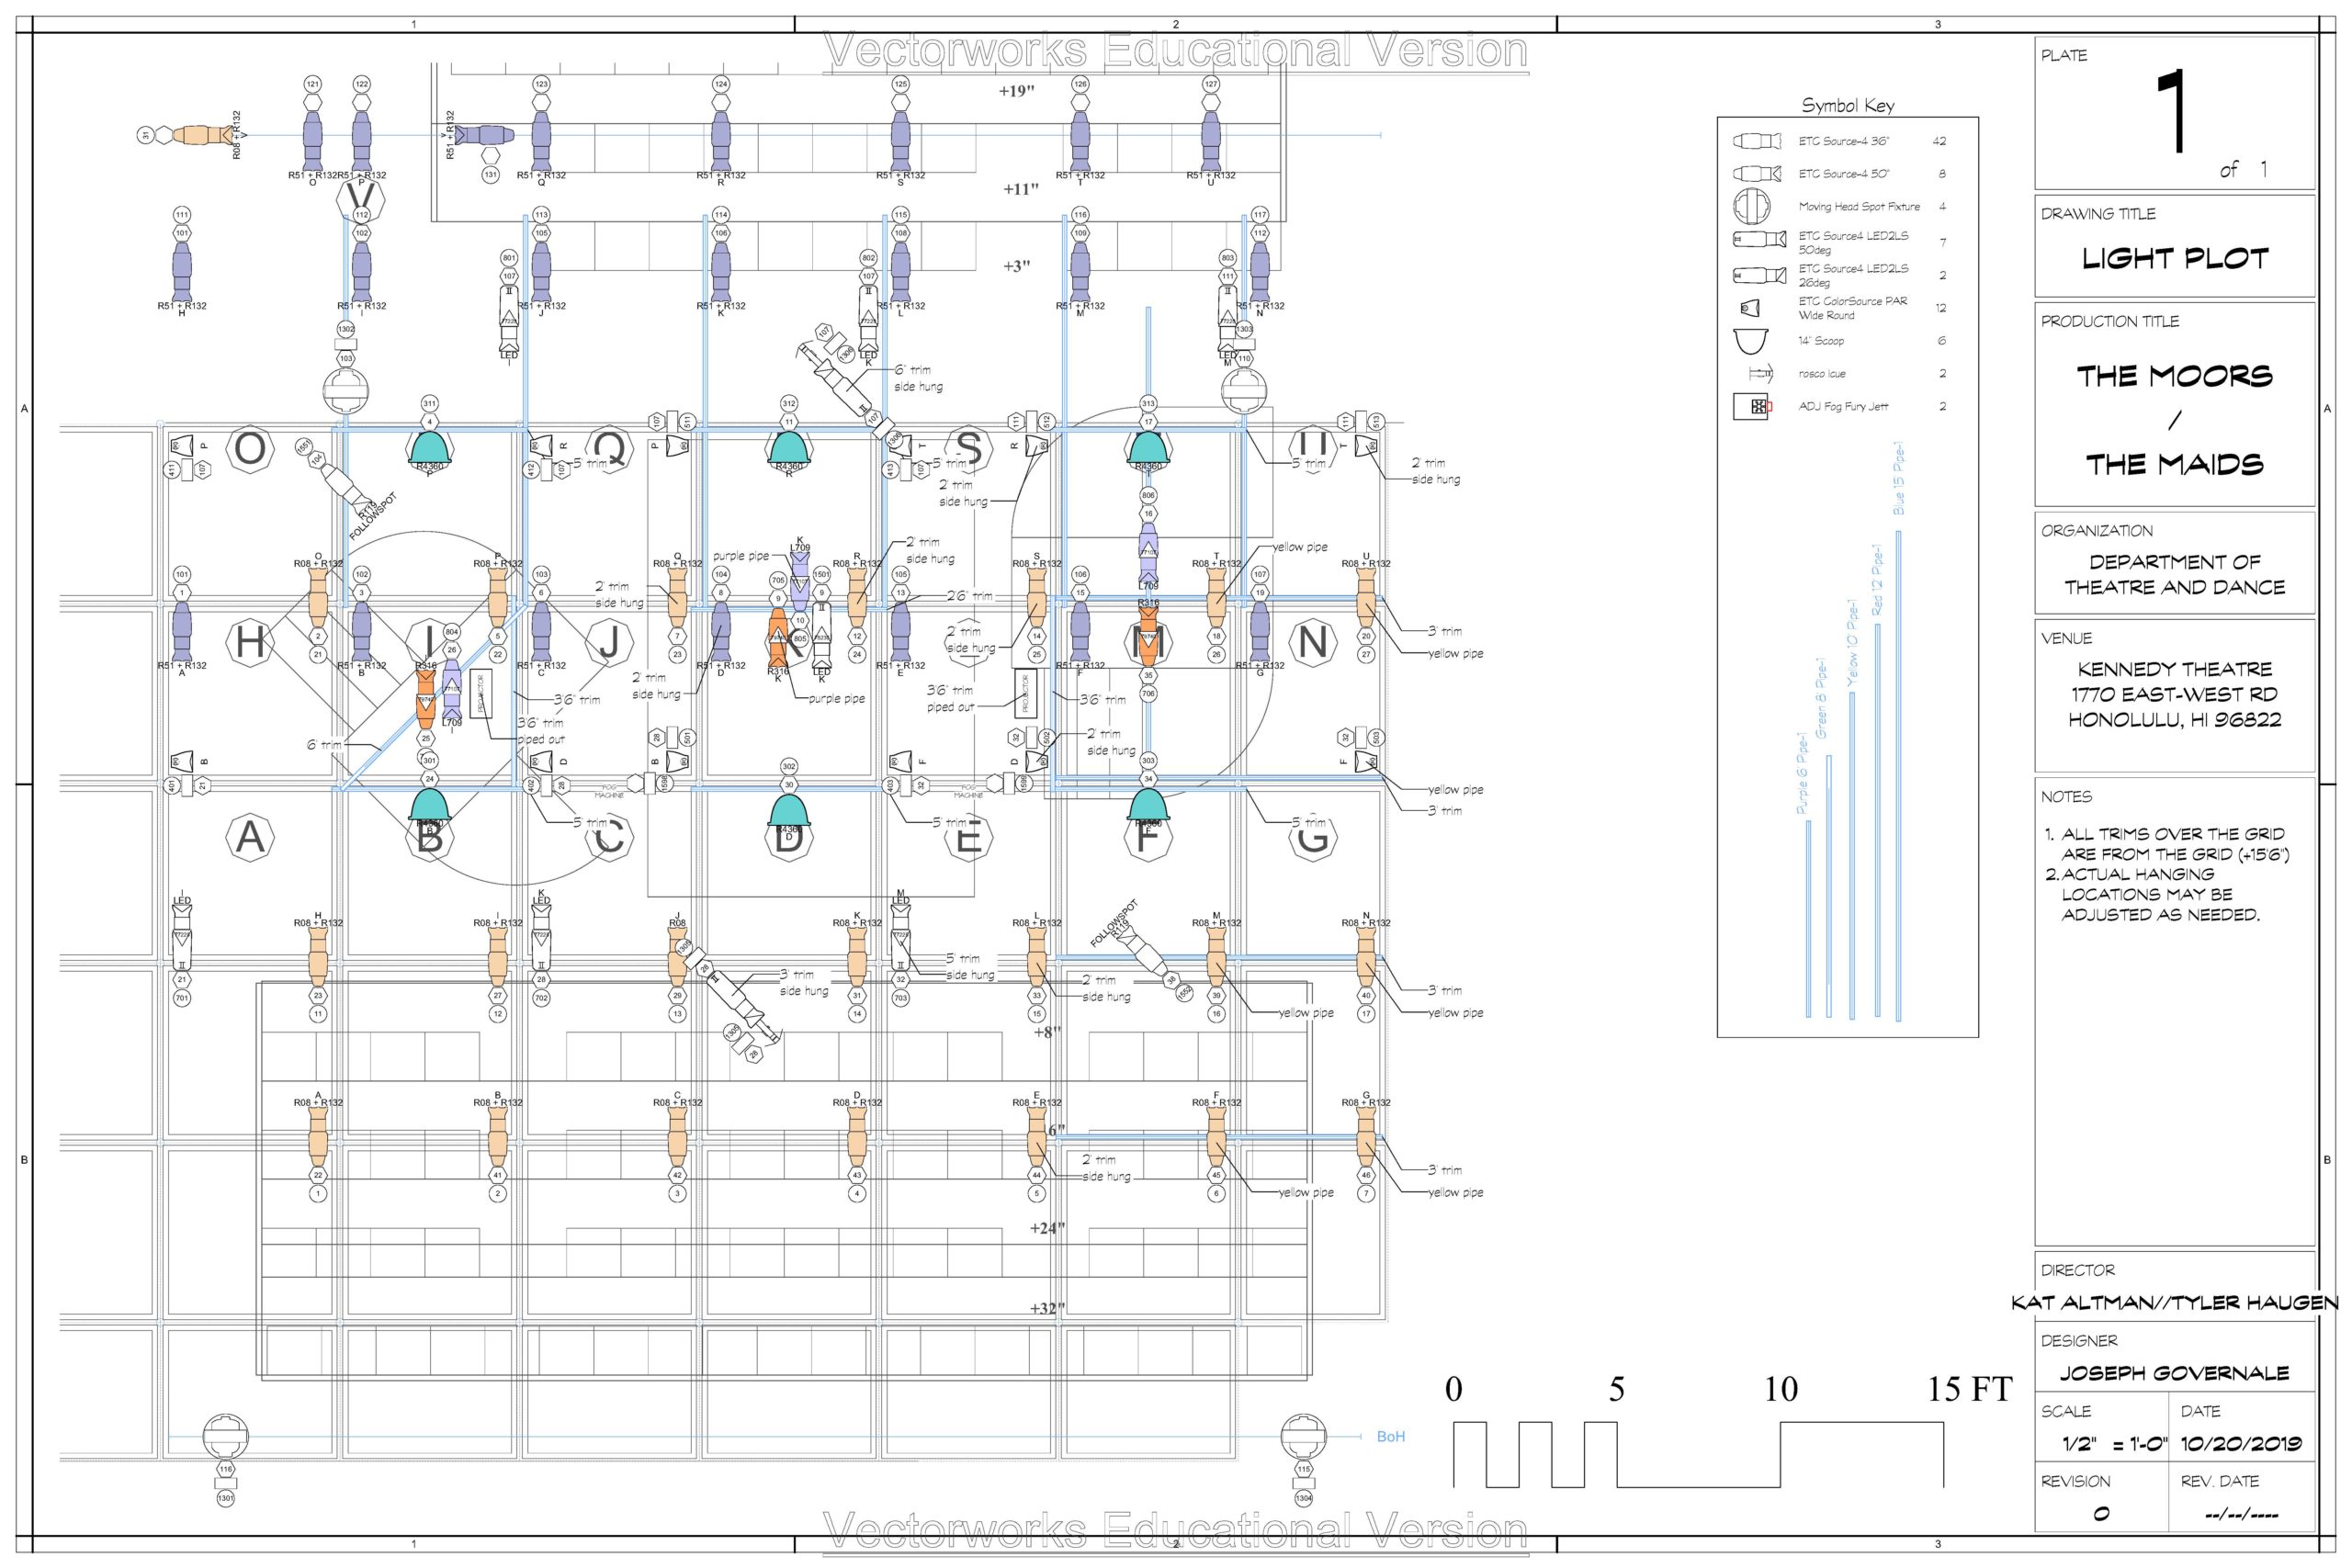Viewport: 2352px width, 1568px height.
Task: Click the 14' Scoop symbol in Symbol Key
Action: click(x=1752, y=341)
